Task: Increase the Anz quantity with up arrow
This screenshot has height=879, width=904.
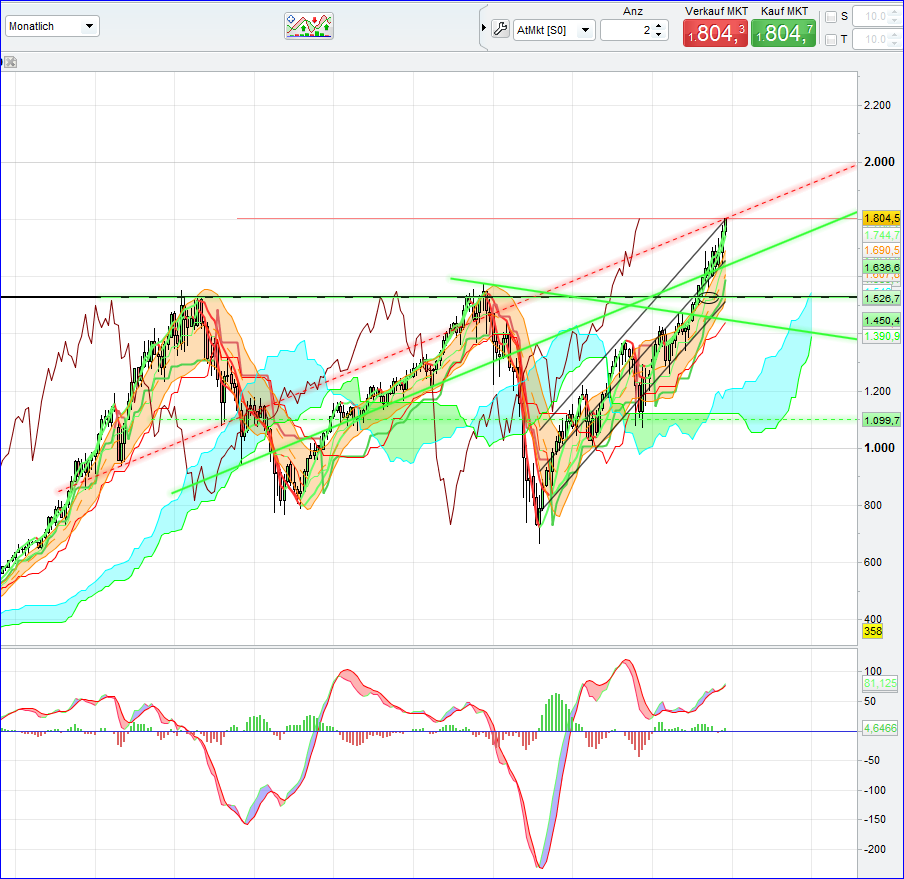Action: point(659,26)
